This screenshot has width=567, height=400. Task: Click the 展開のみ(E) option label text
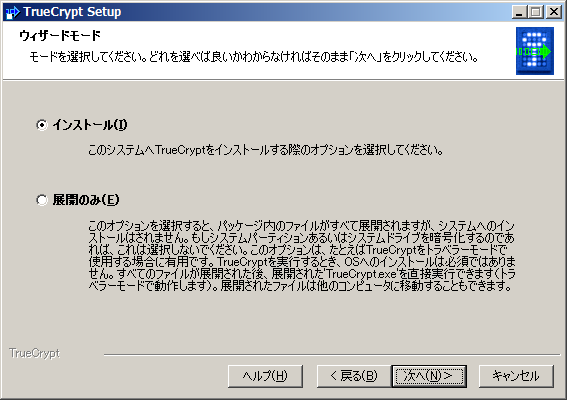(x=86, y=200)
